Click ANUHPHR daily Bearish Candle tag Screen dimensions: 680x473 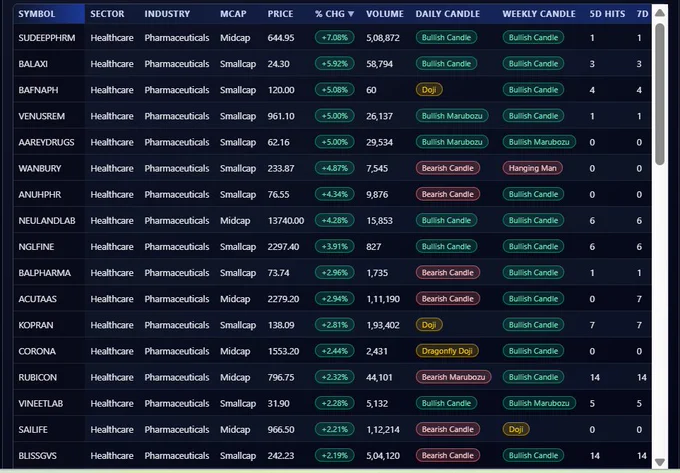448,194
